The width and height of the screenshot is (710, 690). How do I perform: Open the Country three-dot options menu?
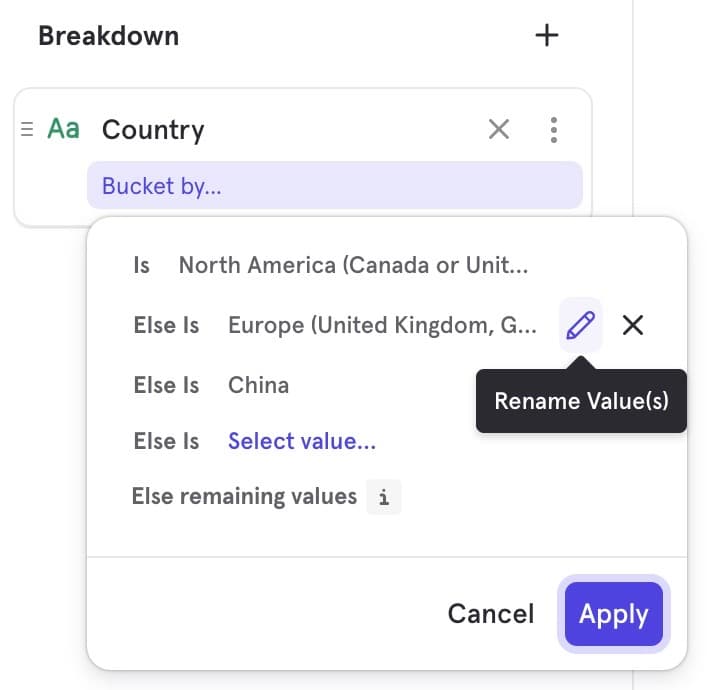pyautogui.click(x=553, y=129)
